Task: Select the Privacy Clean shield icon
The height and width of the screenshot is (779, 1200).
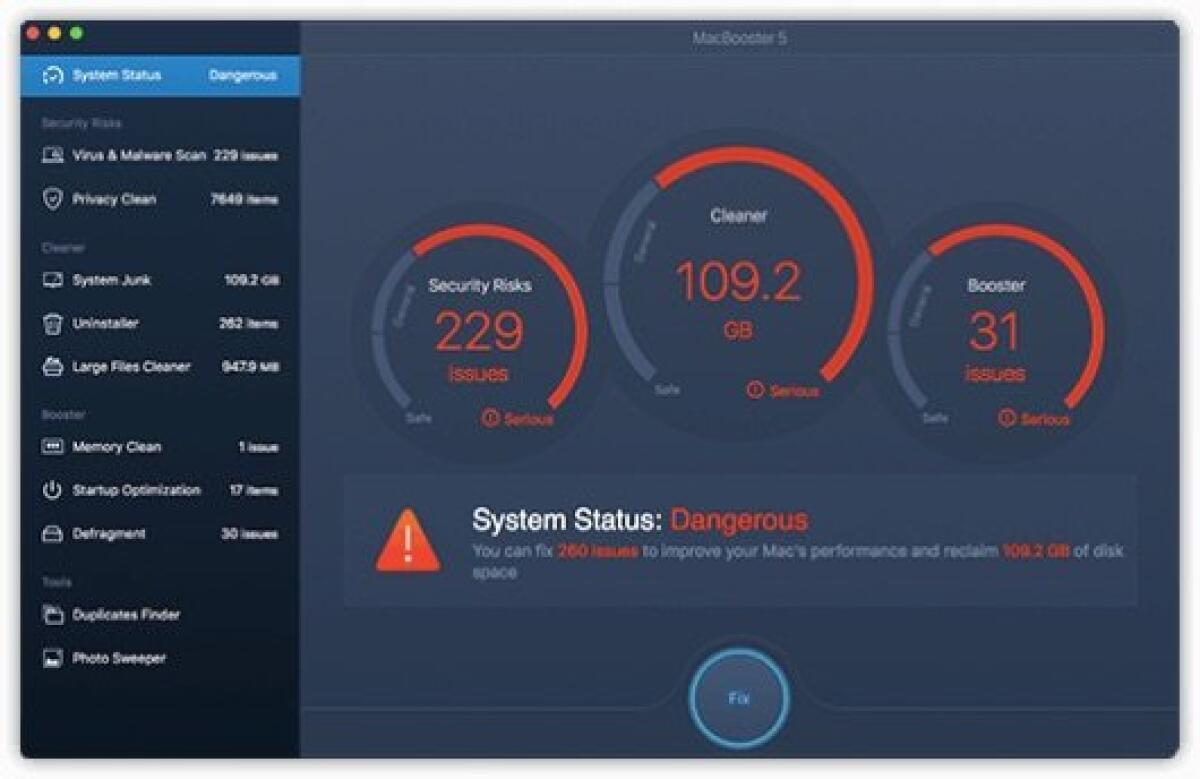Action: pyautogui.click(x=53, y=199)
